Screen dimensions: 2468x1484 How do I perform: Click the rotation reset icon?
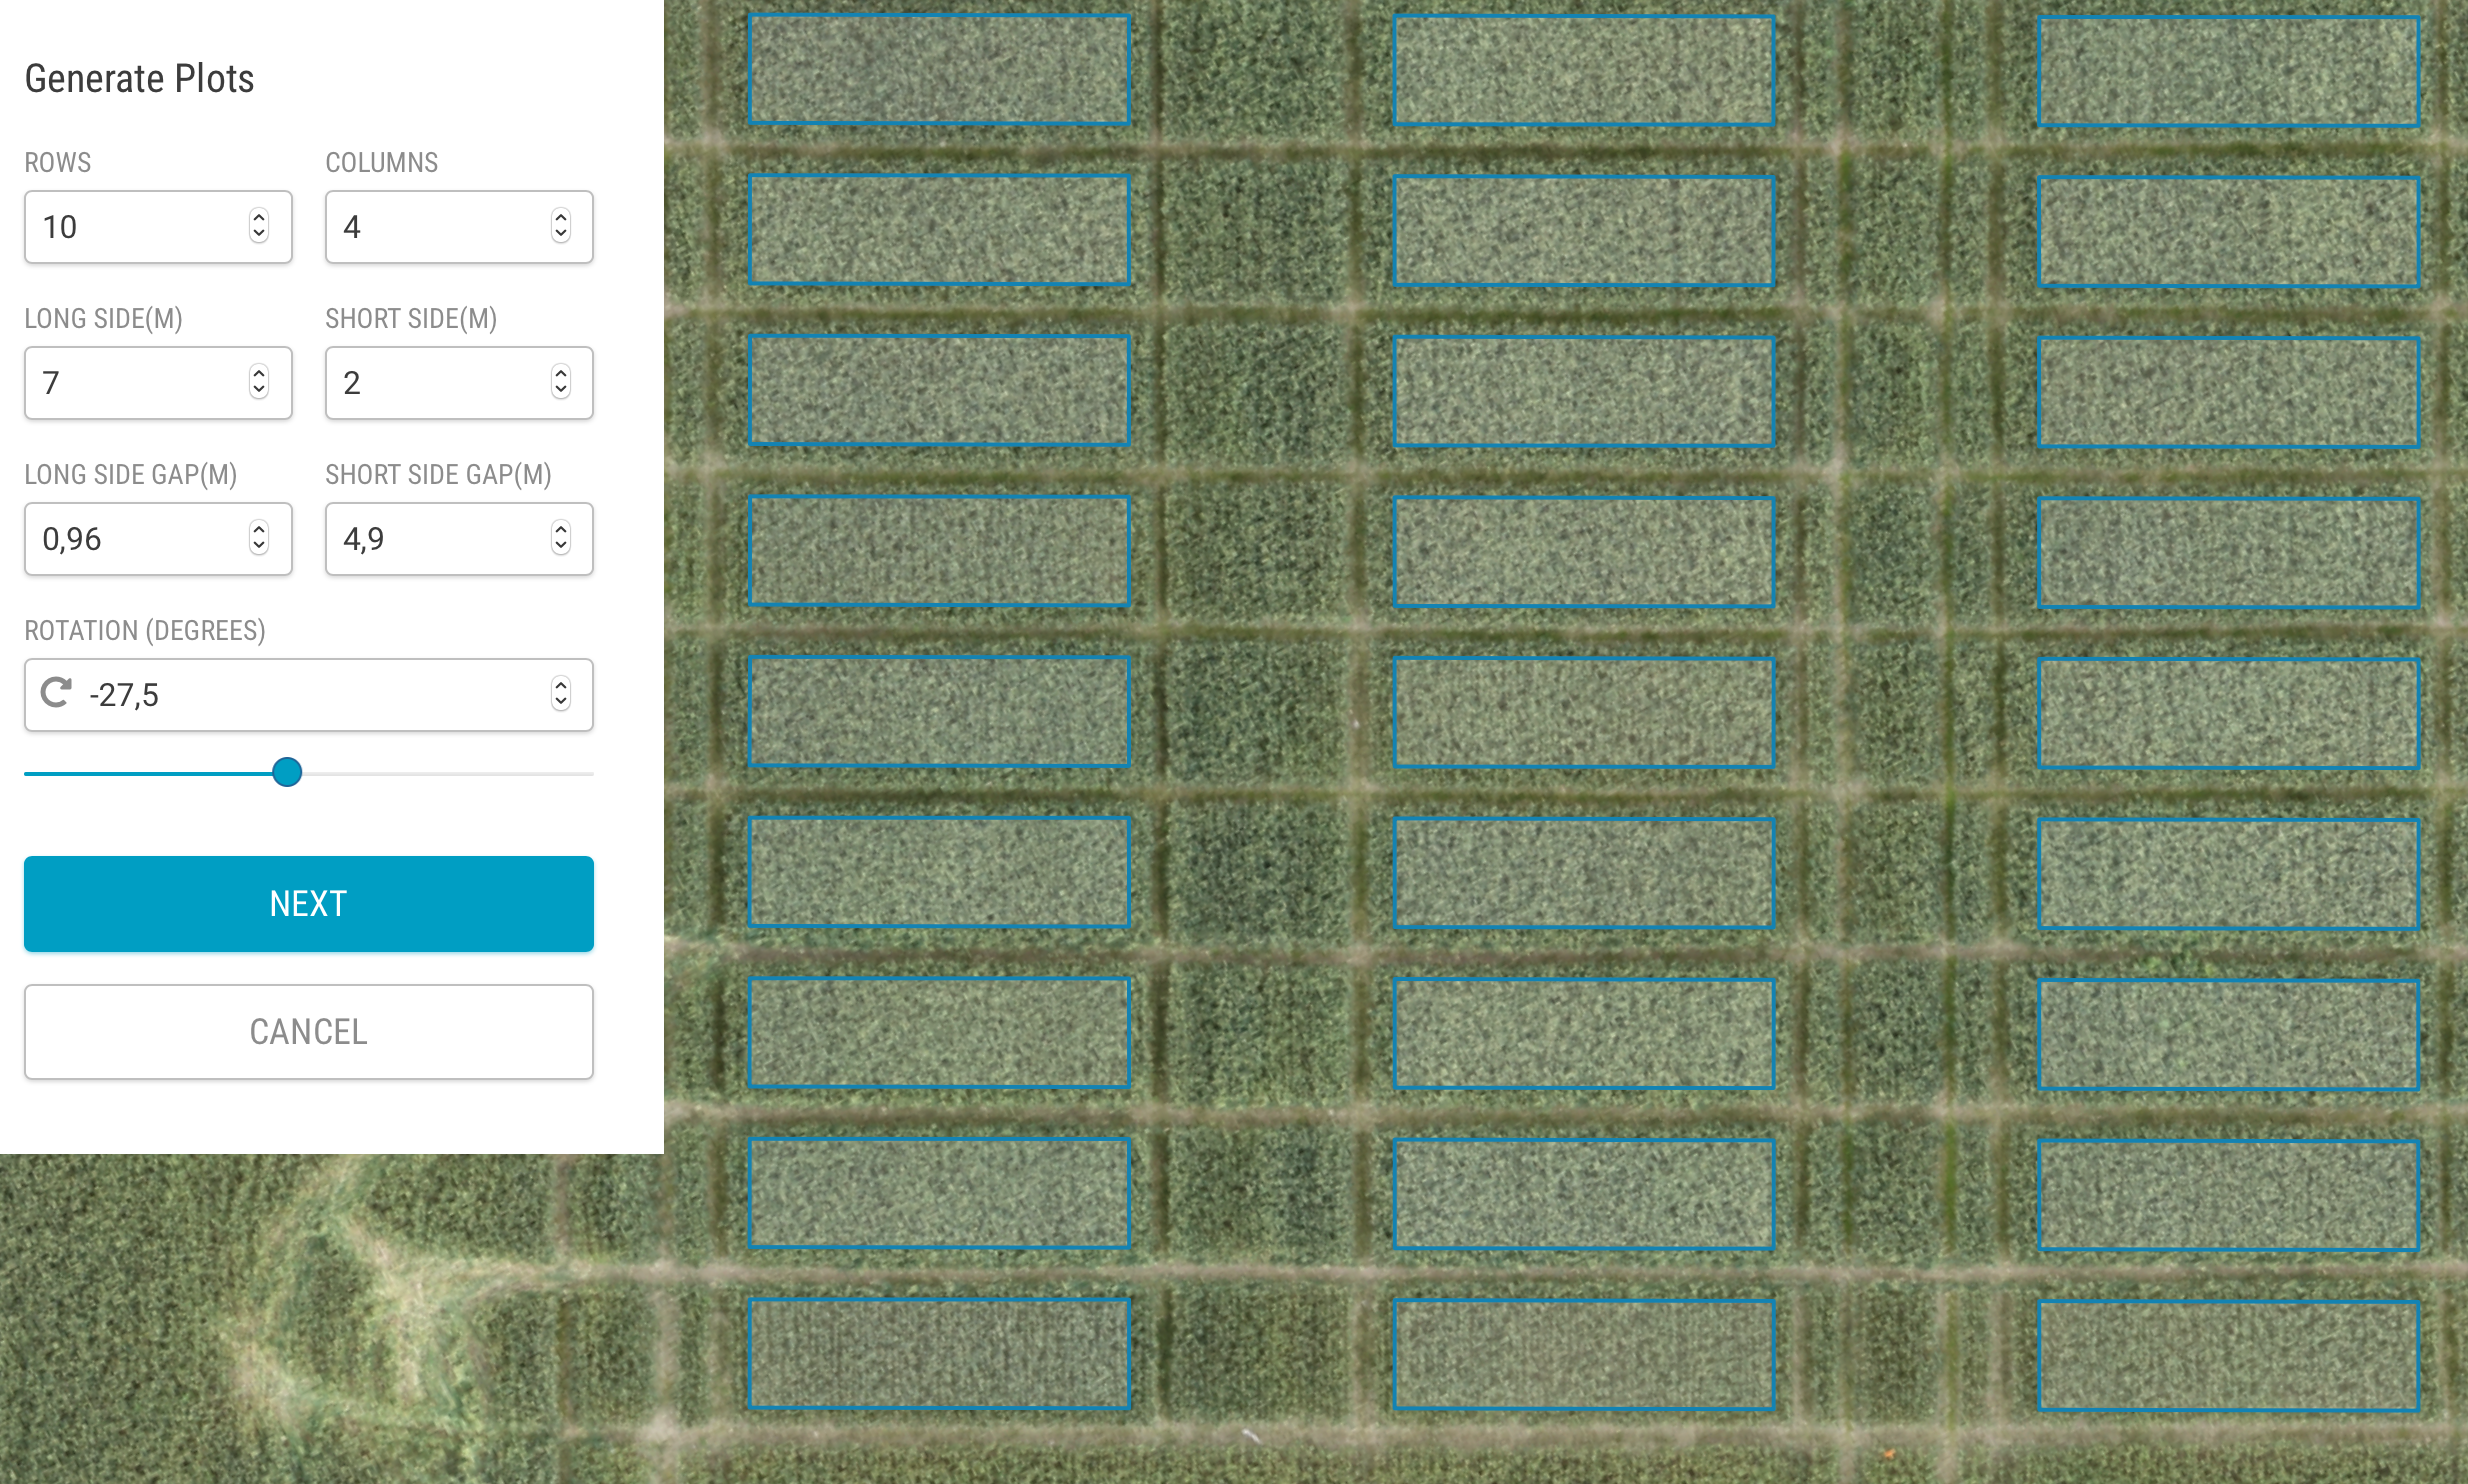point(56,693)
